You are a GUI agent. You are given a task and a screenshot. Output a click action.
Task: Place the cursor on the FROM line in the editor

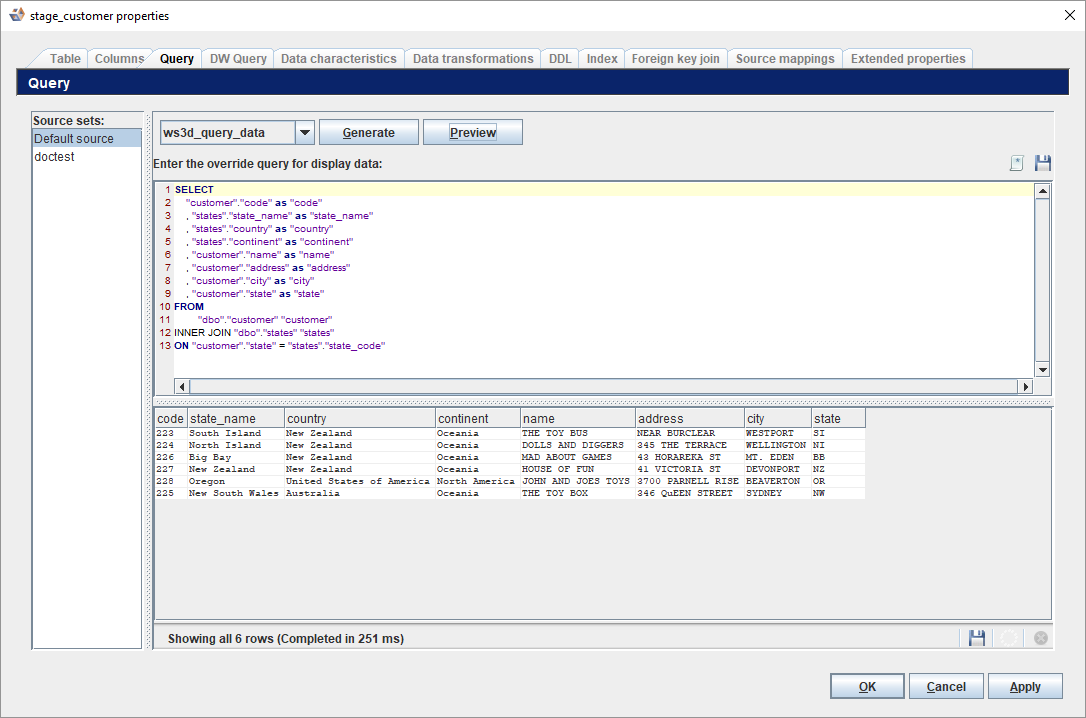pos(189,307)
